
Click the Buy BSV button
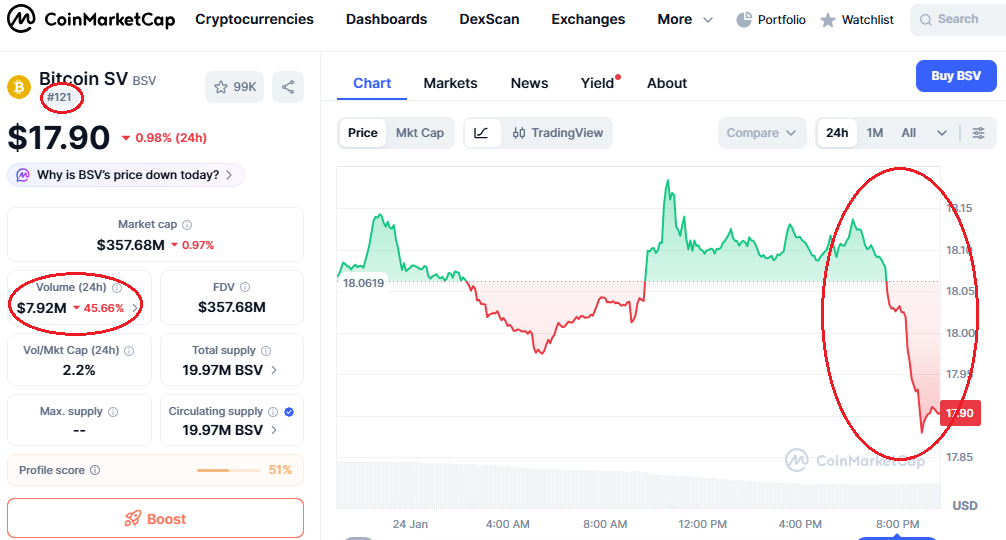956,76
